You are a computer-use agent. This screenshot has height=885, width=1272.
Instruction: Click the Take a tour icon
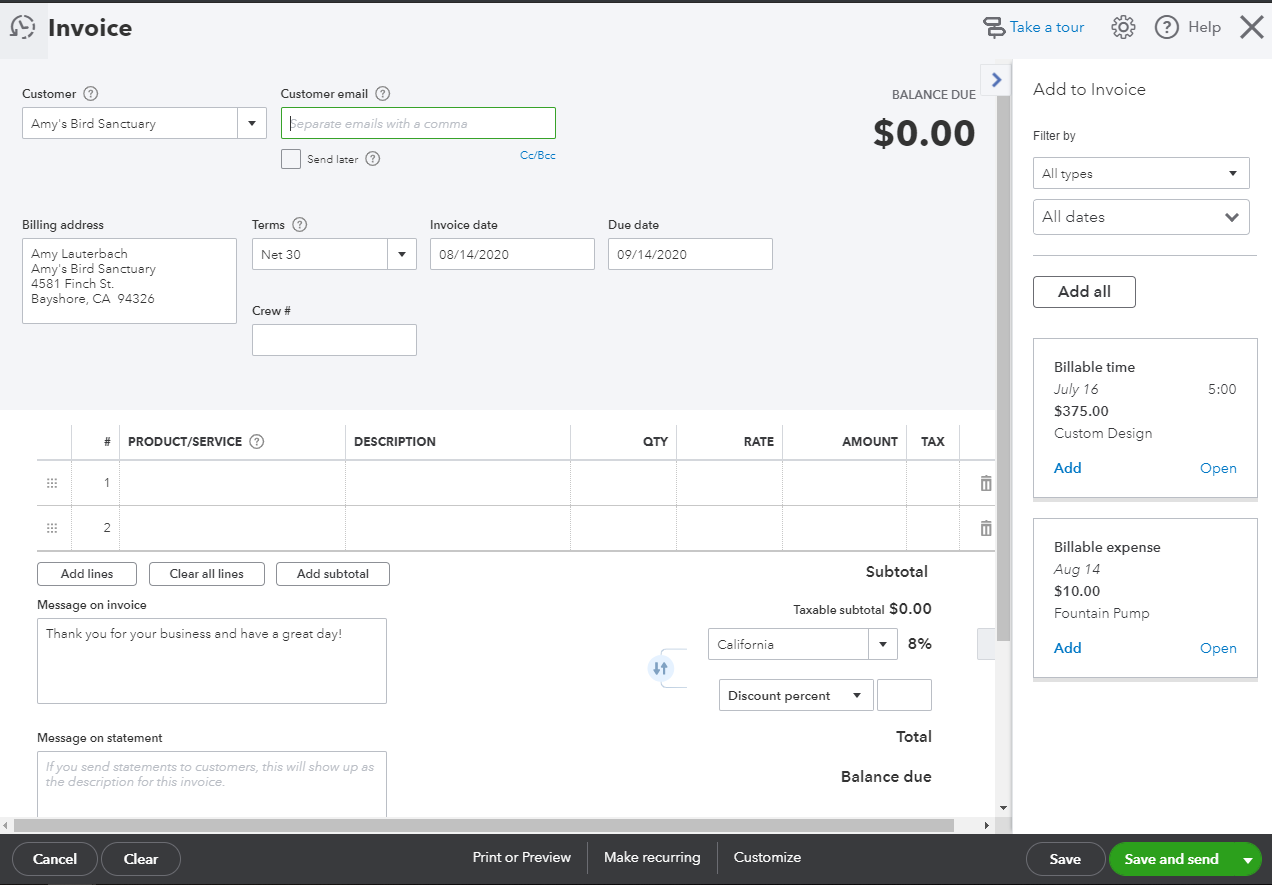995,28
